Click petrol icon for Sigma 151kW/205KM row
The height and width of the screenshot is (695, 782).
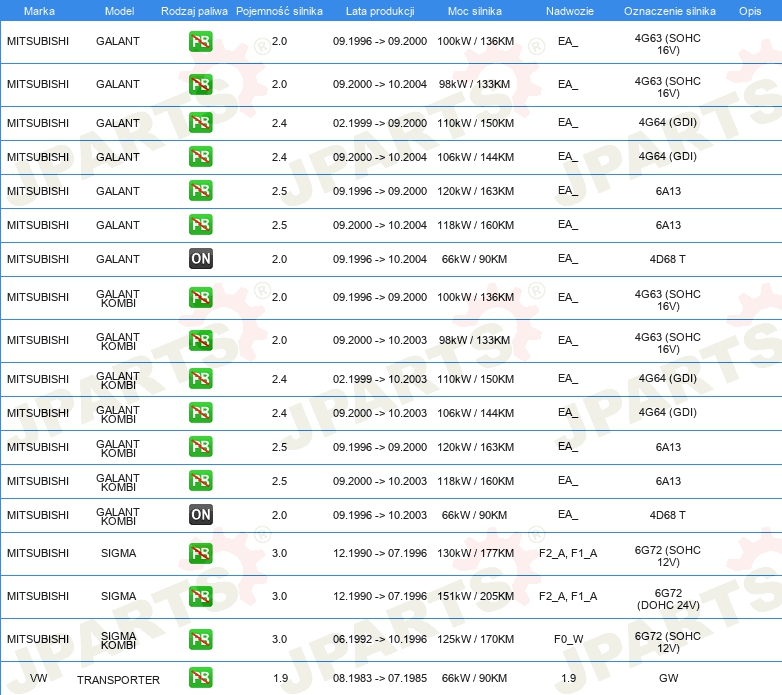tap(200, 596)
